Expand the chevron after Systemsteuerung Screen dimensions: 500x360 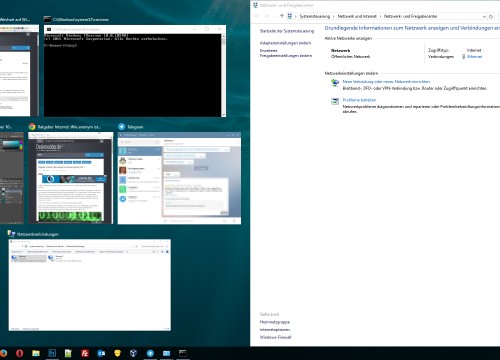pyautogui.click(x=333, y=16)
